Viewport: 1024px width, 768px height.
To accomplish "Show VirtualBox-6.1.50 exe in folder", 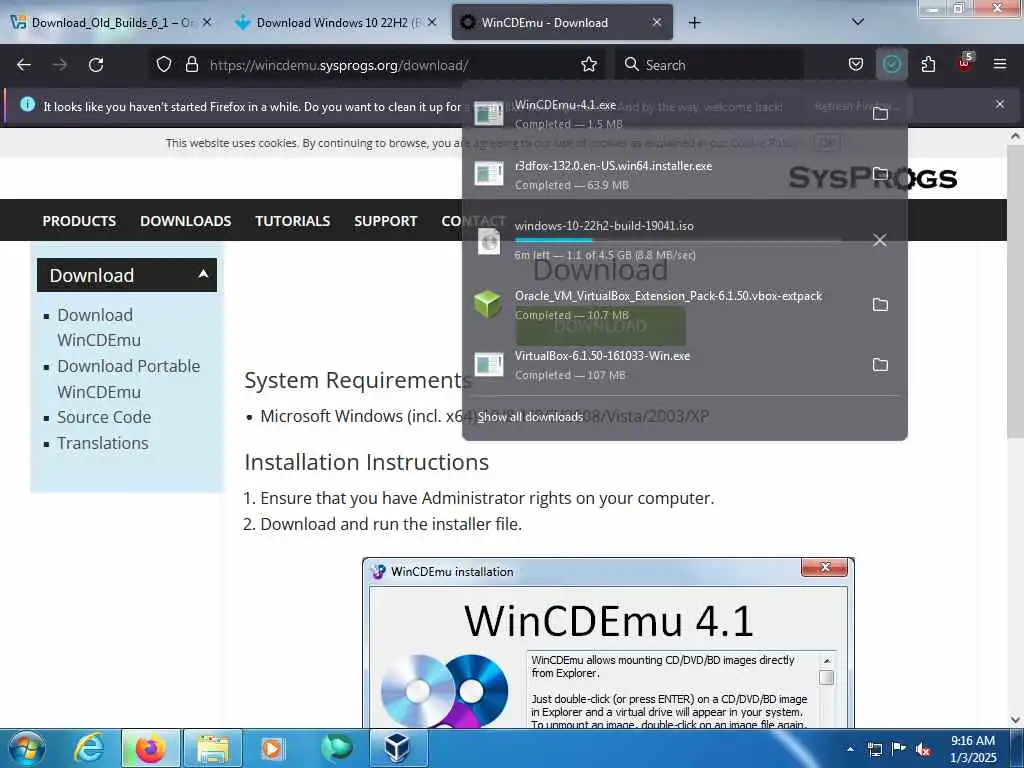I will 880,364.
